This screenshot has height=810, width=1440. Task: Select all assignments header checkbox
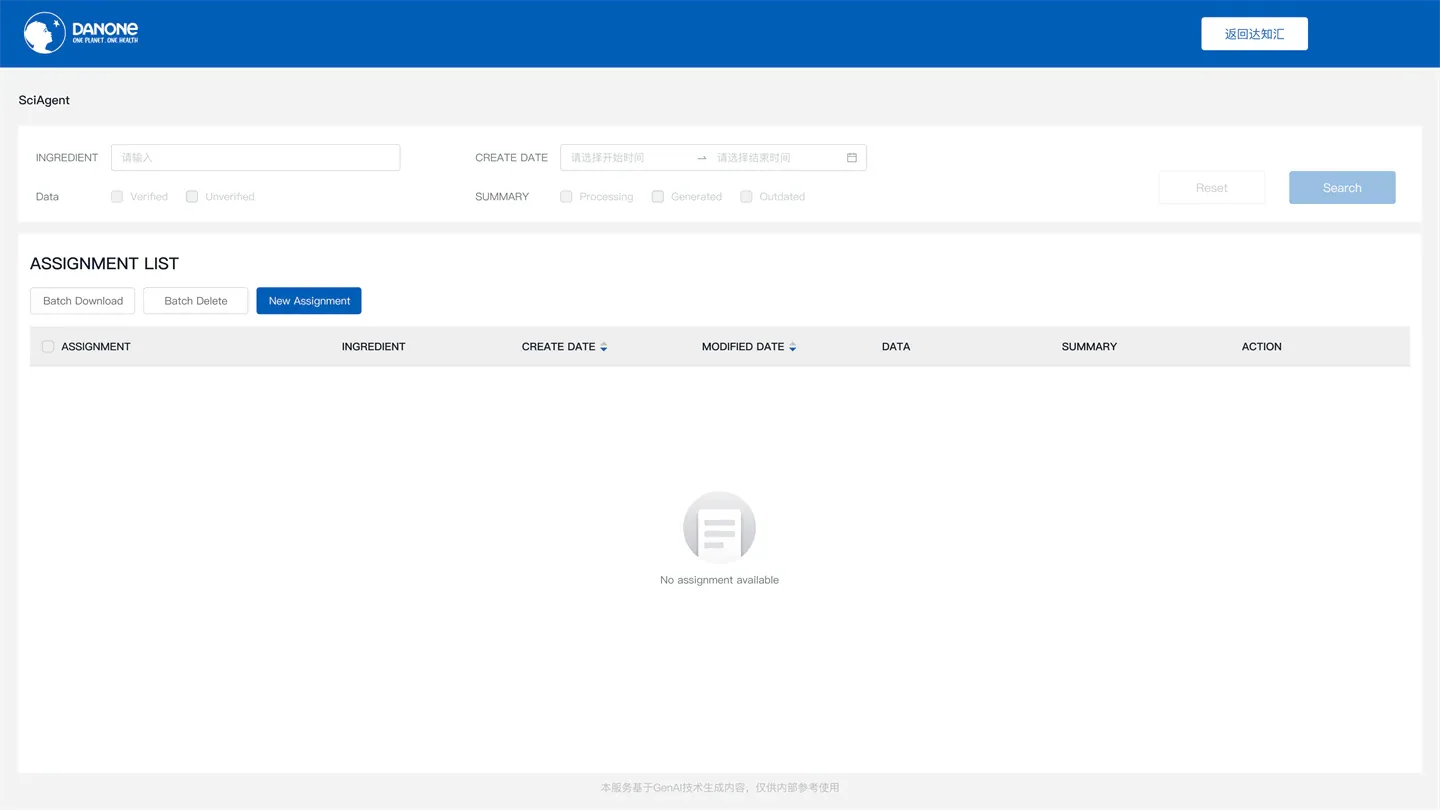pos(48,346)
